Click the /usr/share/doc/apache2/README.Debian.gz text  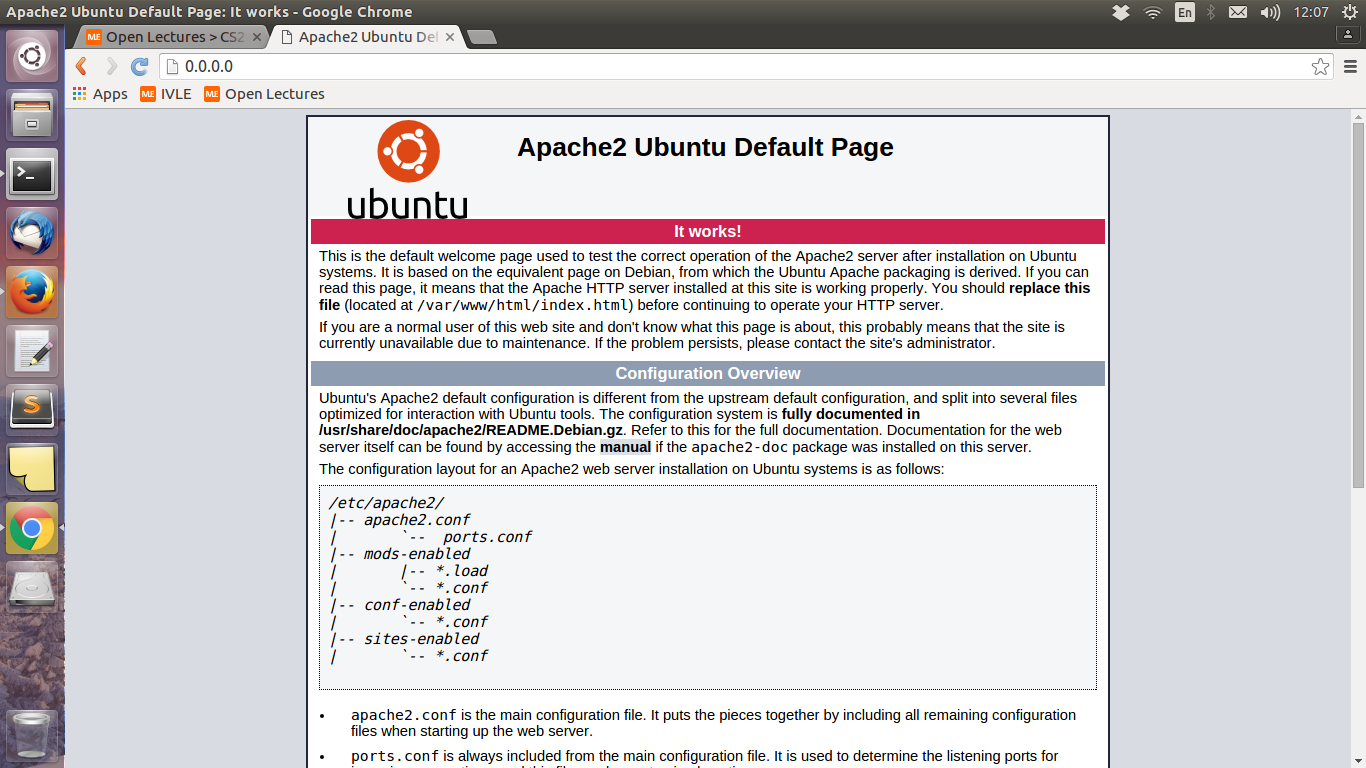point(472,430)
